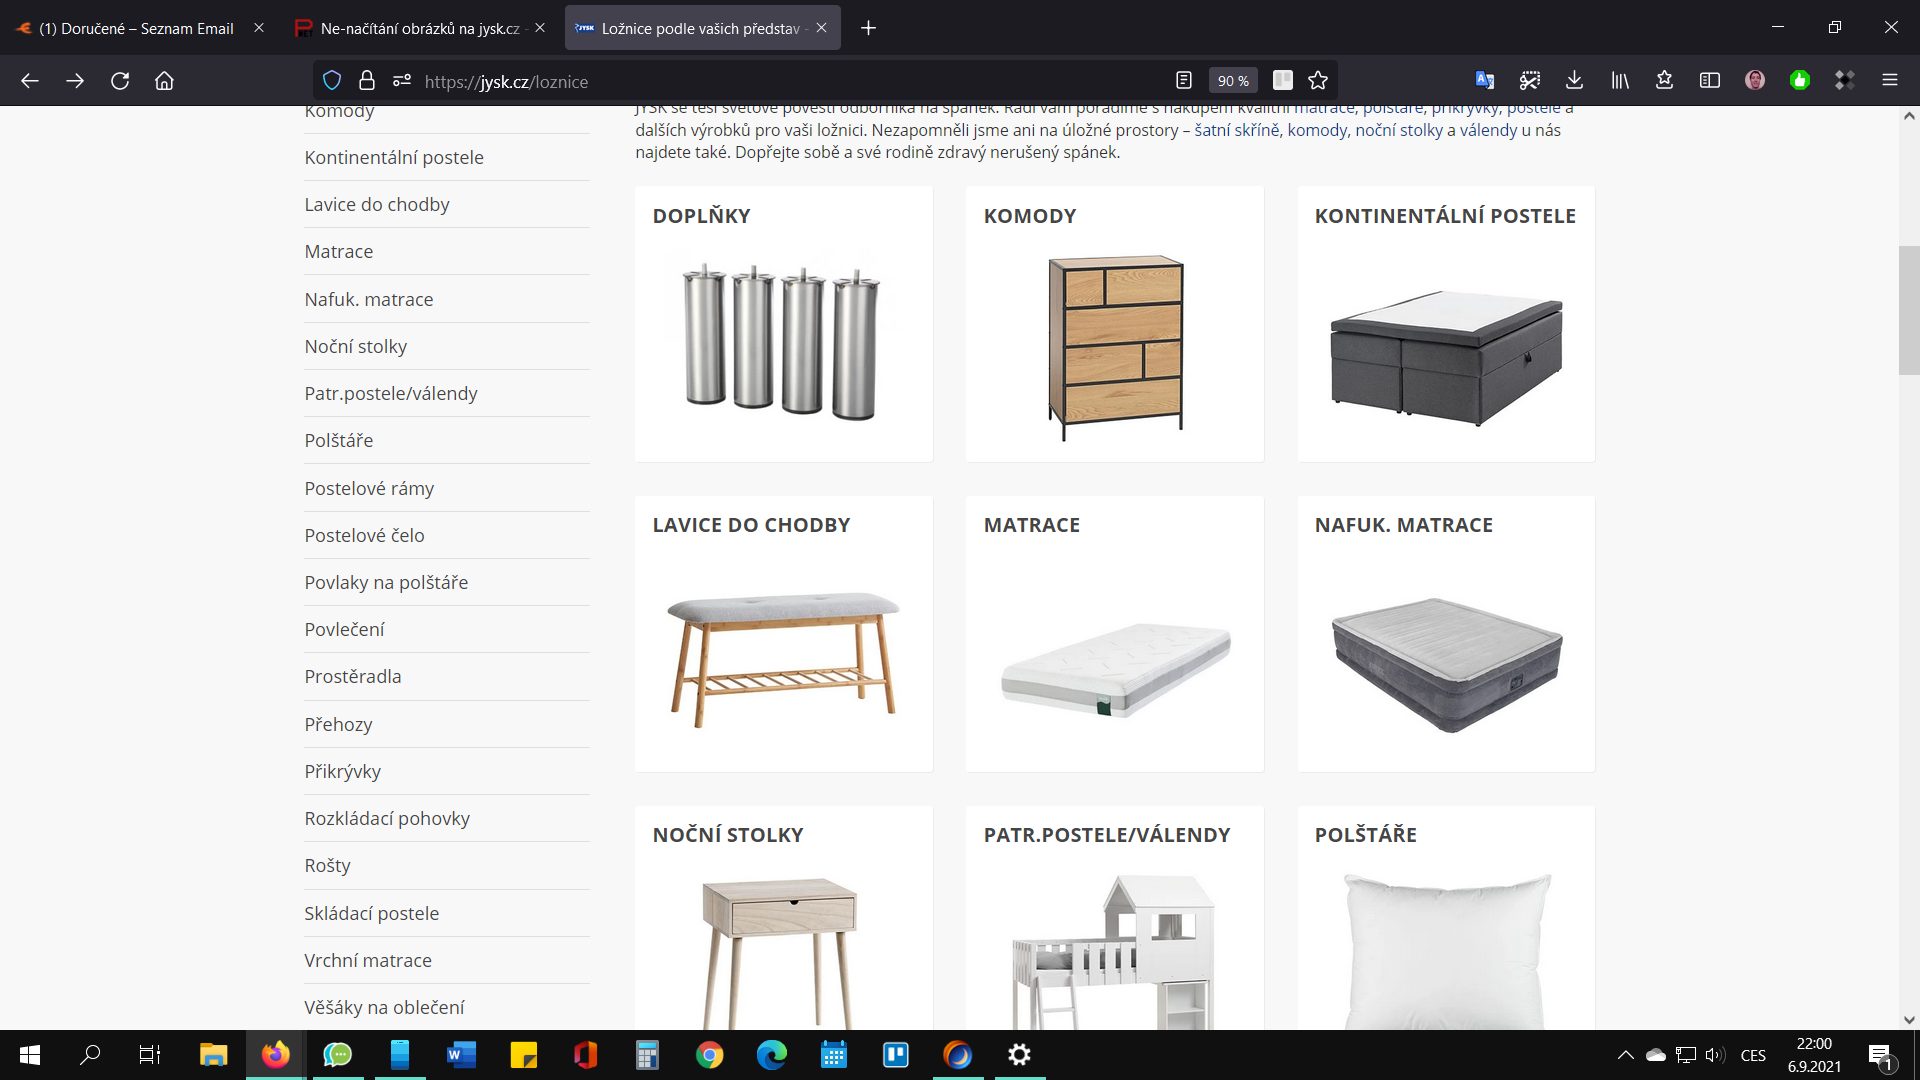Open the Rozkládací pohovky sidebar link
This screenshot has height=1080, width=1920.
coord(387,818)
